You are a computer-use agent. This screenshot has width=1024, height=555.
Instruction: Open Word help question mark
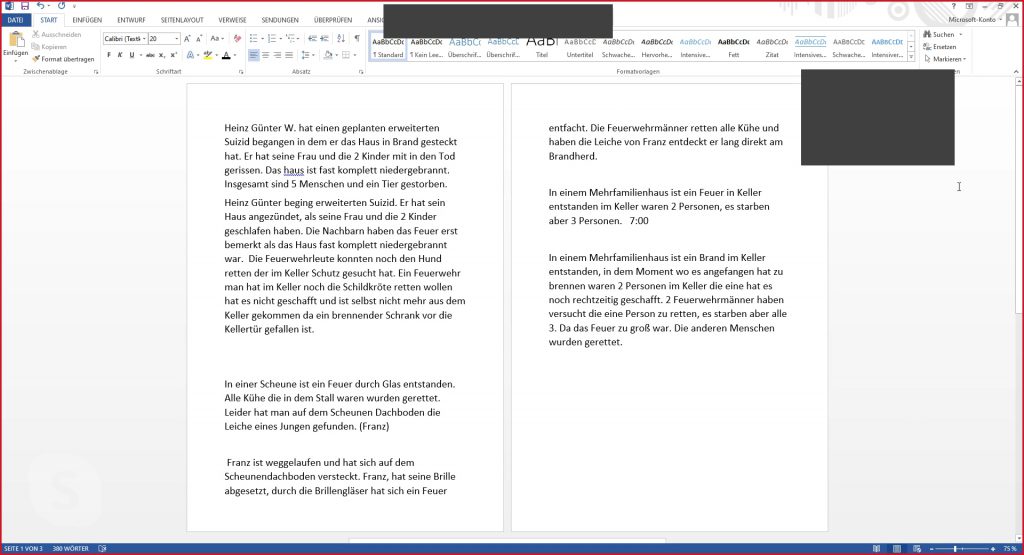point(953,6)
